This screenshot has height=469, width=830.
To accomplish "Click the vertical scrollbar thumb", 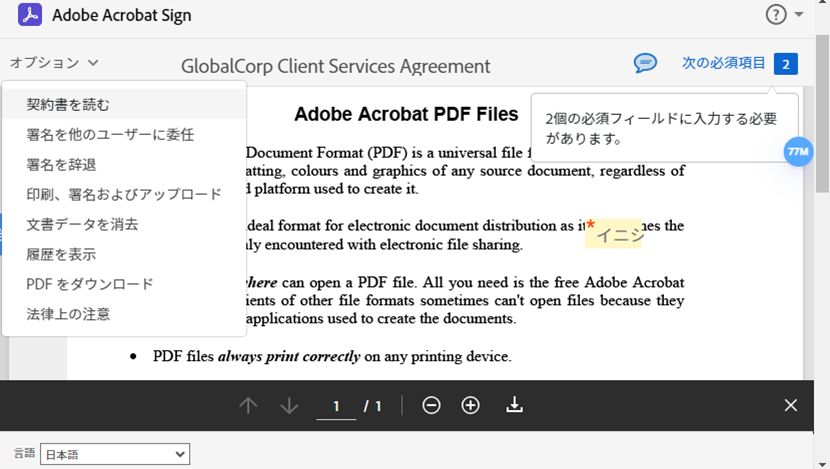I will 822,114.
